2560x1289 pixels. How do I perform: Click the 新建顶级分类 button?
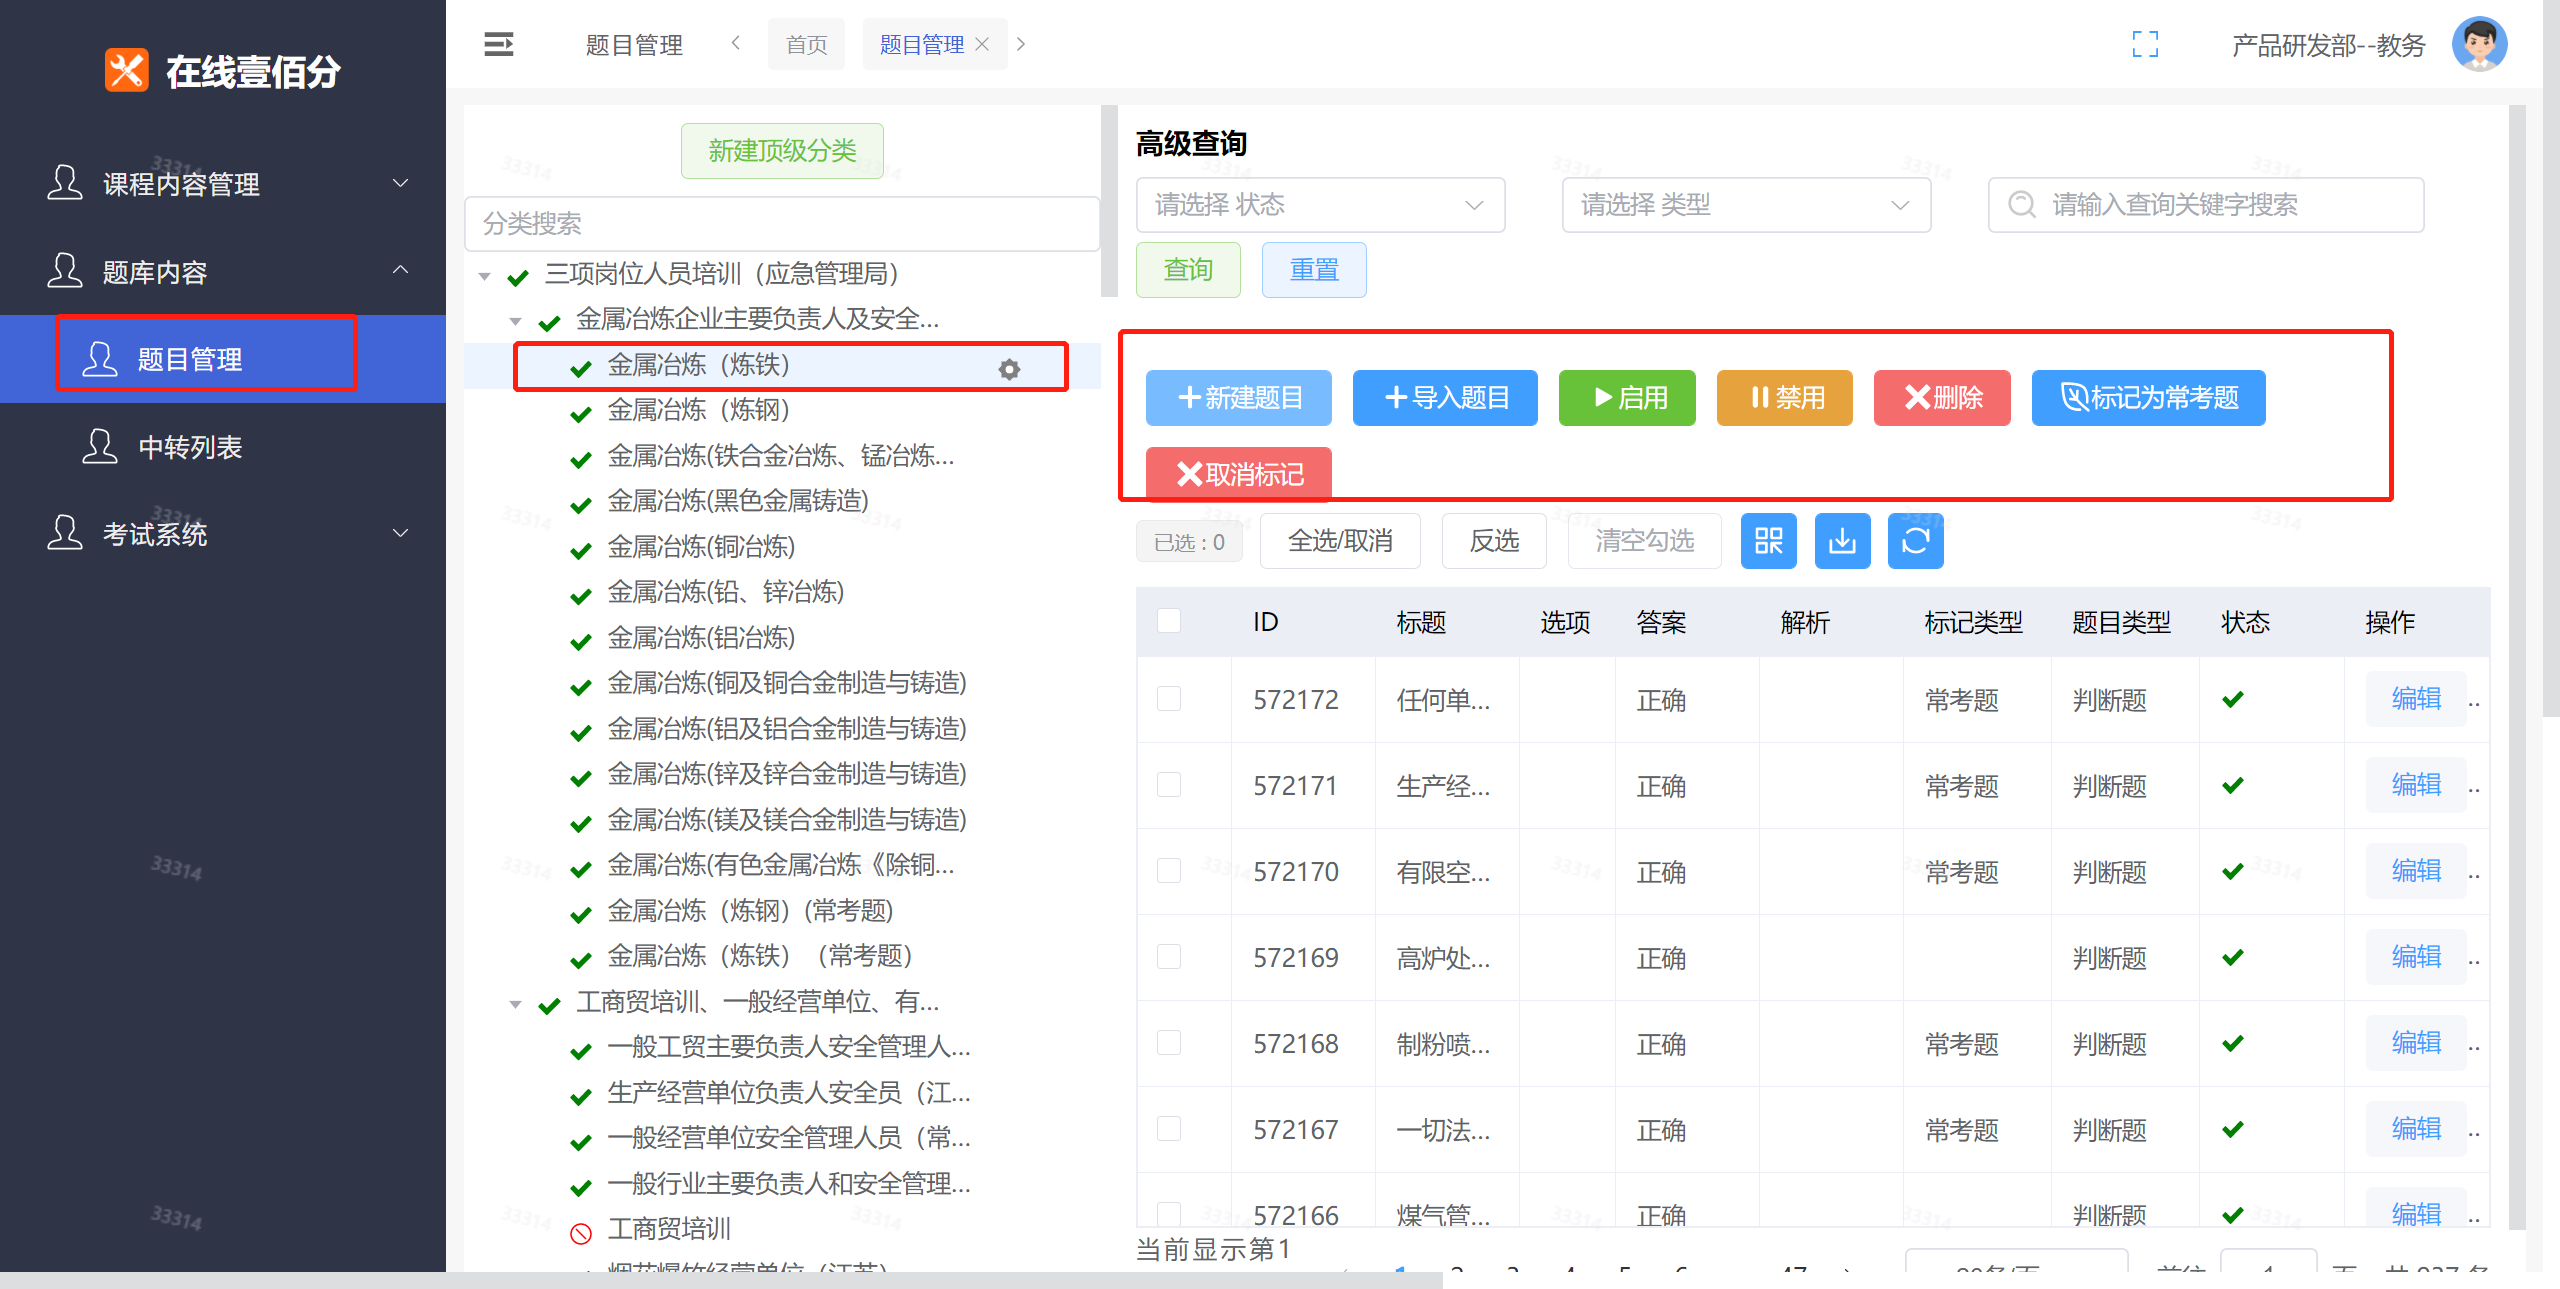(x=782, y=150)
